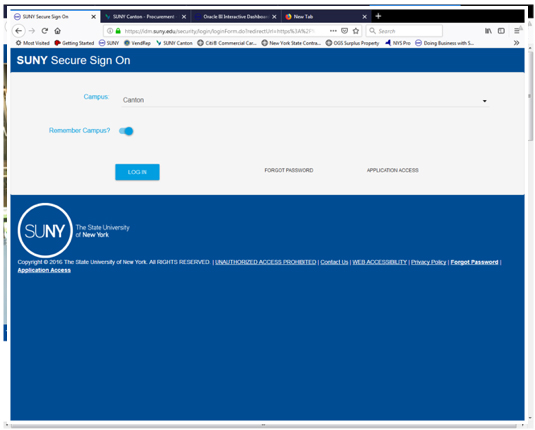Open the Citi Commercial Card bookmark
The height and width of the screenshot is (430, 535).
pyautogui.click(x=227, y=43)
